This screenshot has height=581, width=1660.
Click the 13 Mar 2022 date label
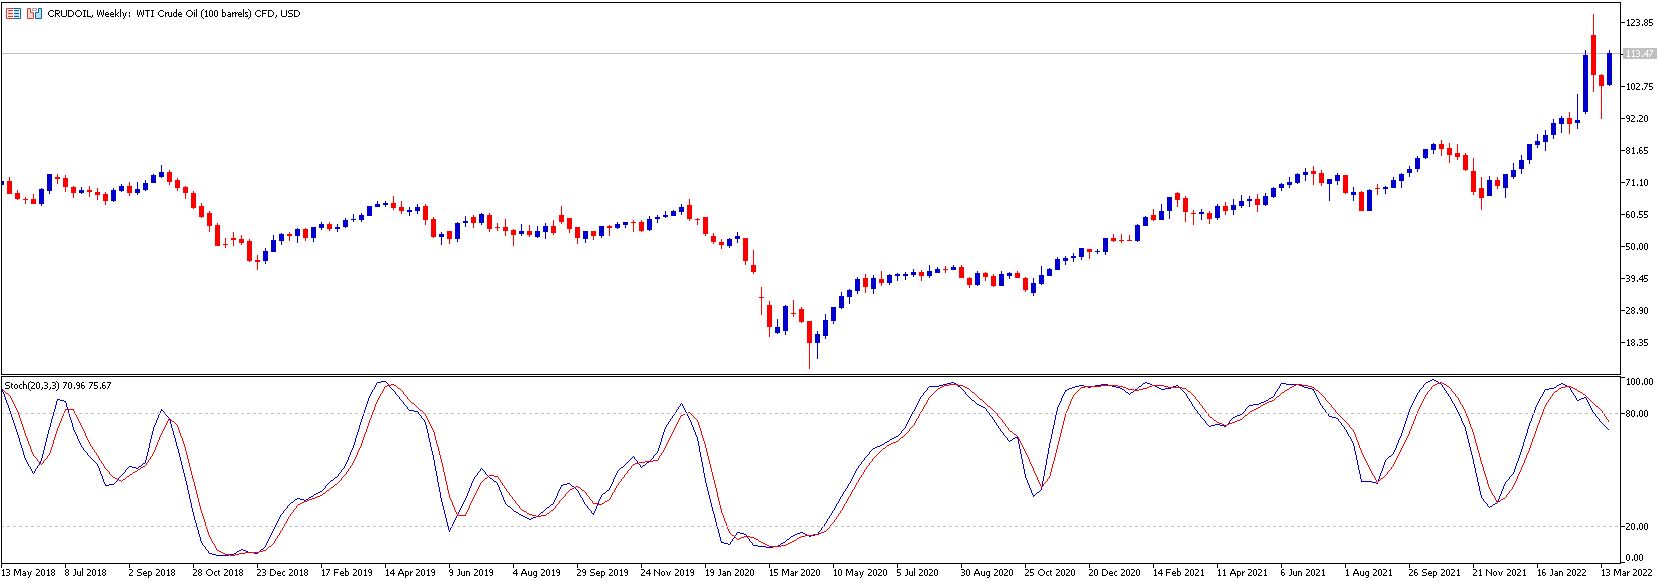tap(1627, 573)
